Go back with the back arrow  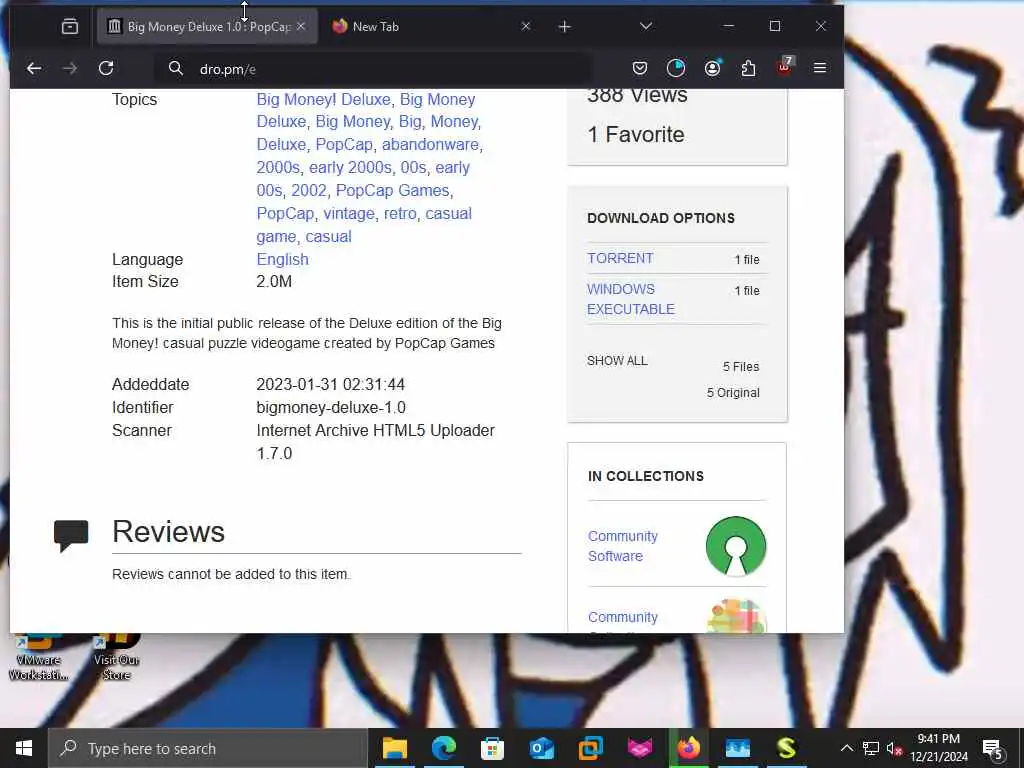point(34,68)
